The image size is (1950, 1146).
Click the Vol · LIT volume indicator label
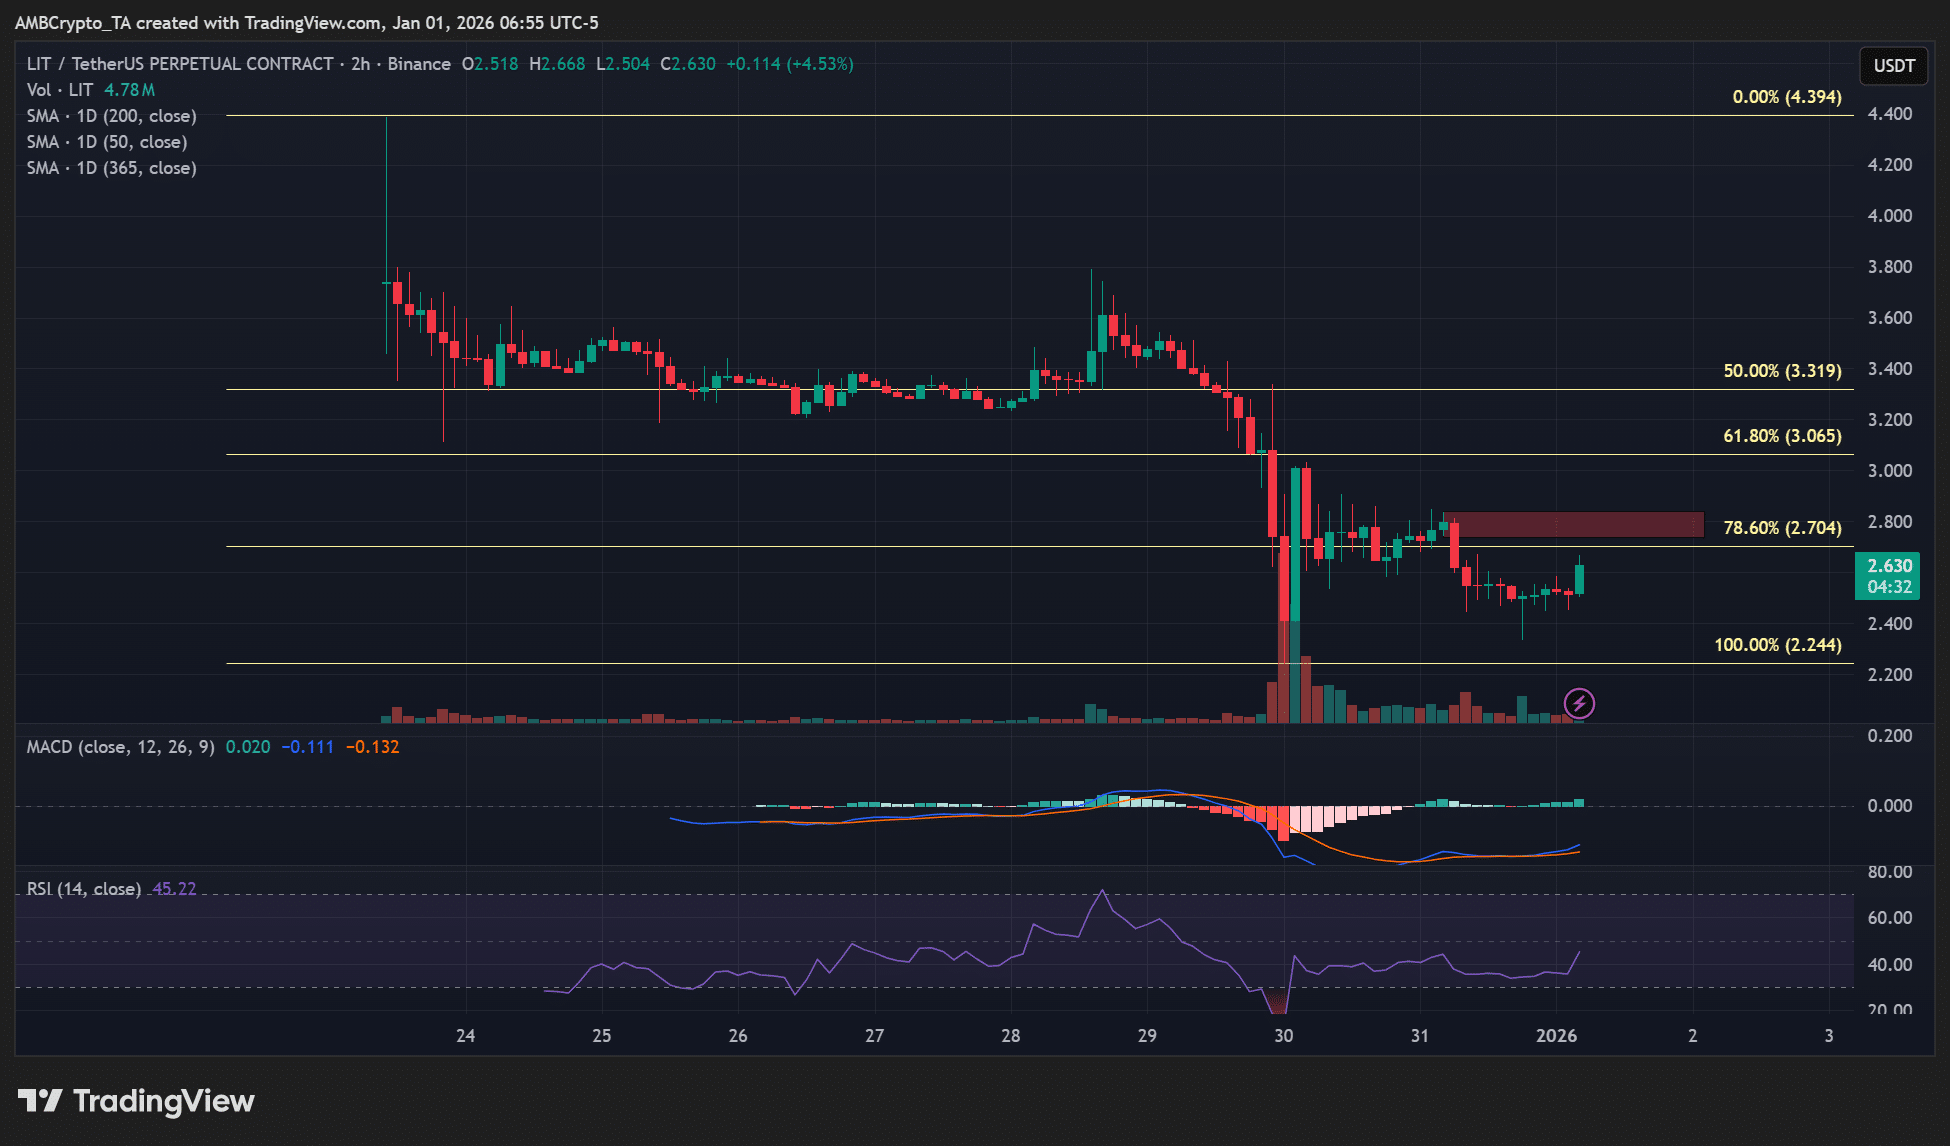point(60,90)
